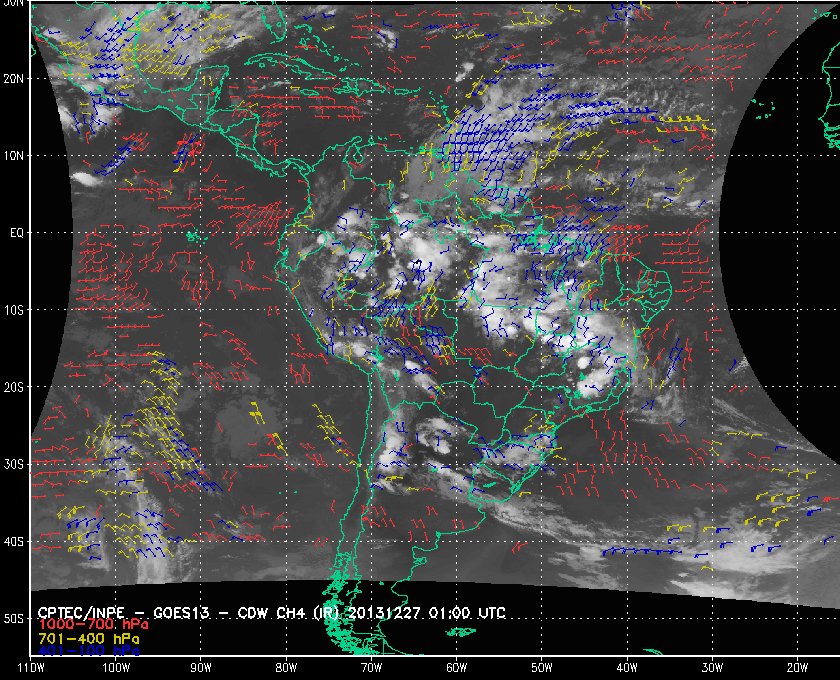Click the 60W longitude label
This screenshot has width=840, height=680.
tap(456, 668)
